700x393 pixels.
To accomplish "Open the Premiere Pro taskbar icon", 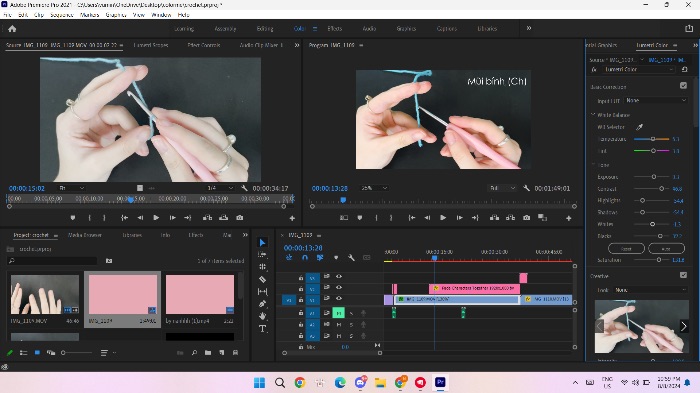I will [x=440, y=382].
